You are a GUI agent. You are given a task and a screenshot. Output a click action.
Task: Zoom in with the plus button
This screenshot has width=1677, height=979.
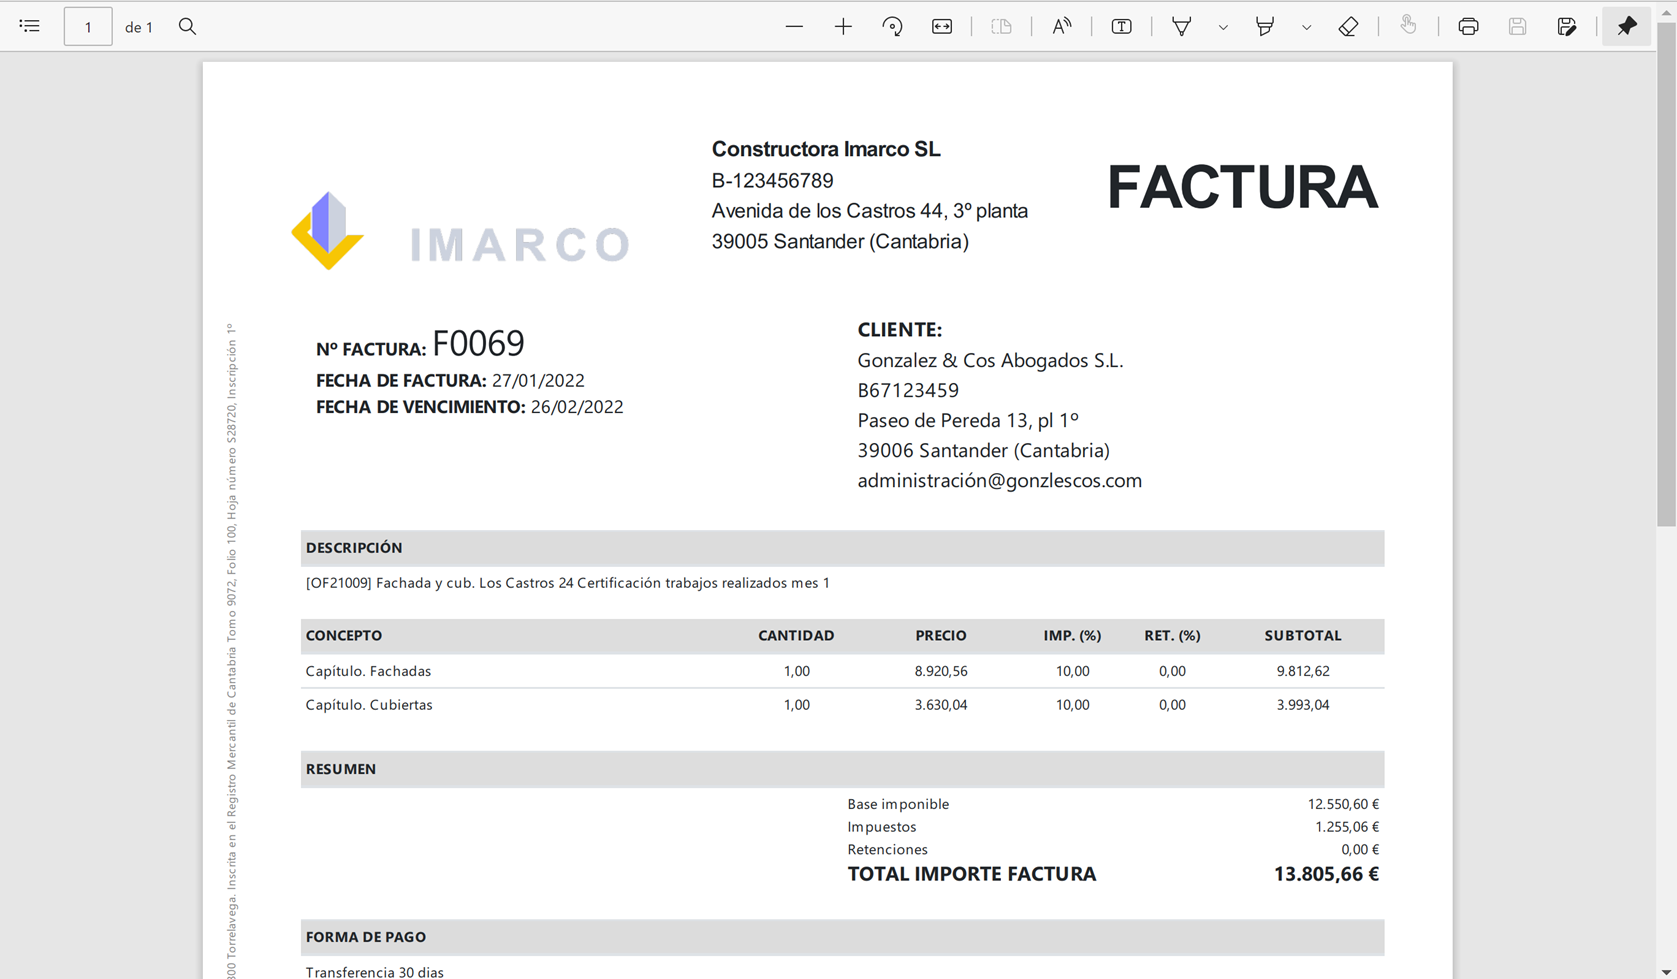click(843, 26)
